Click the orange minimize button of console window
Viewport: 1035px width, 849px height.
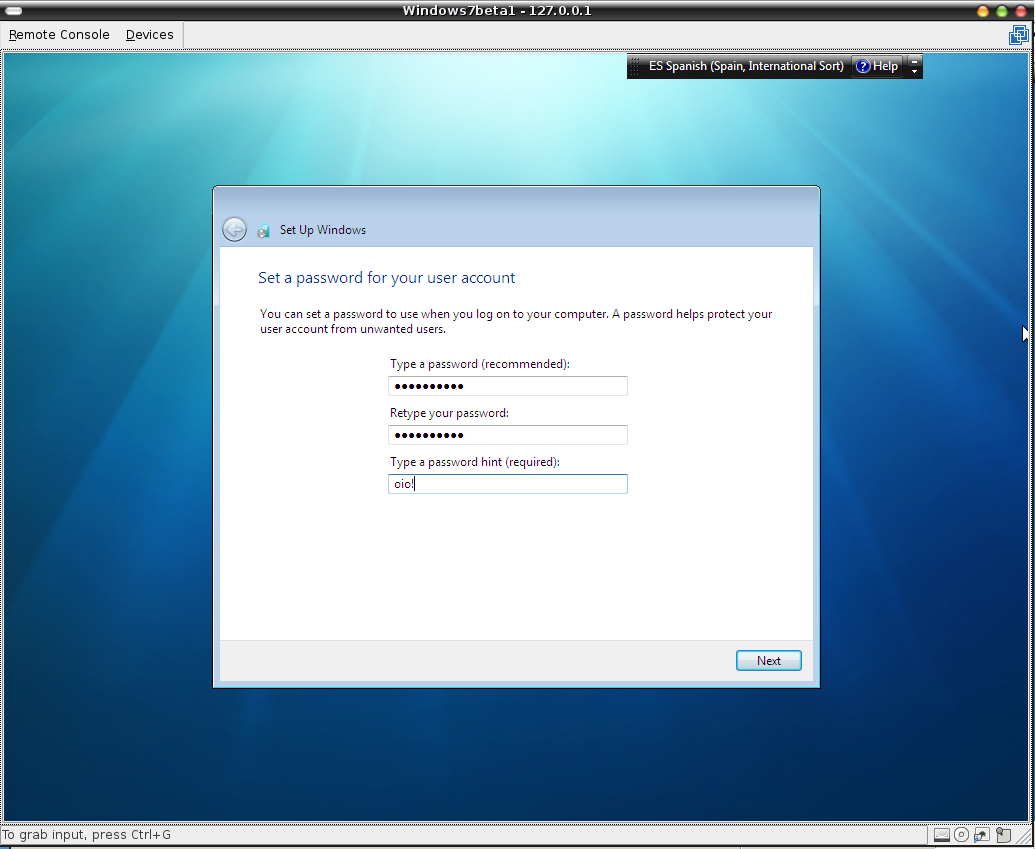[x=983, y=11]
